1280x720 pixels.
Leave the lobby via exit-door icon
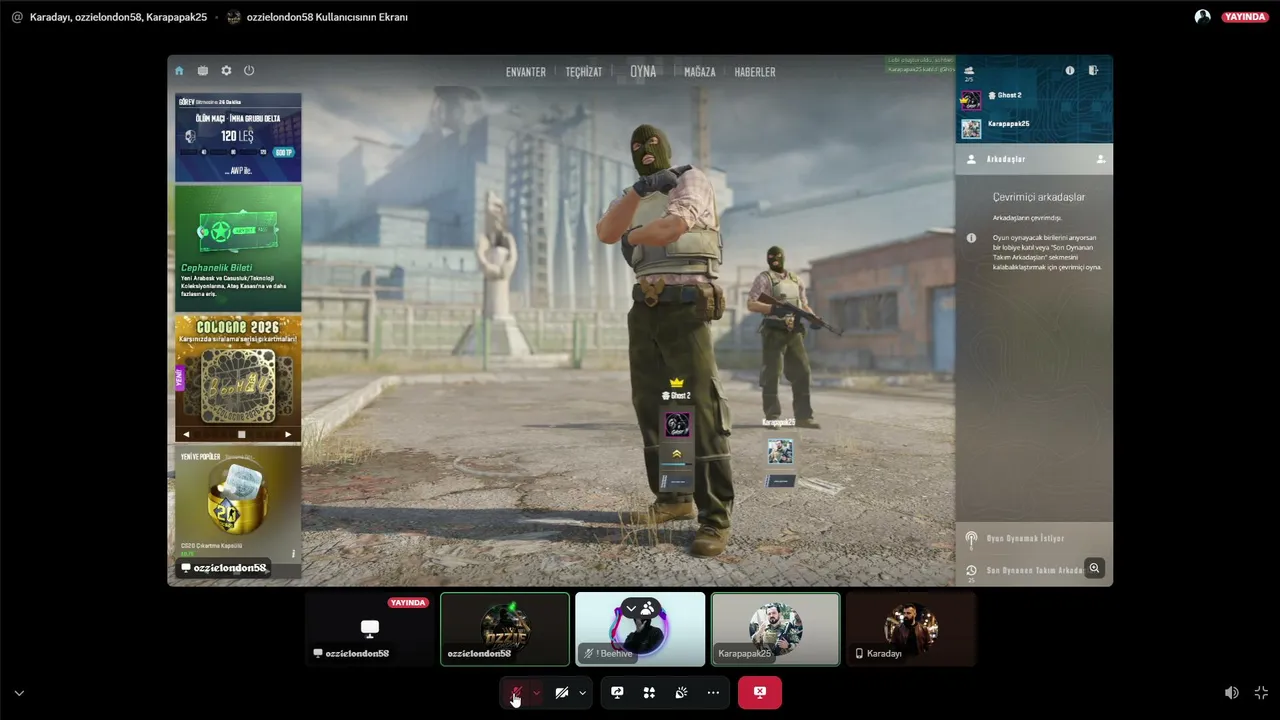click(x=1093, y=71)
